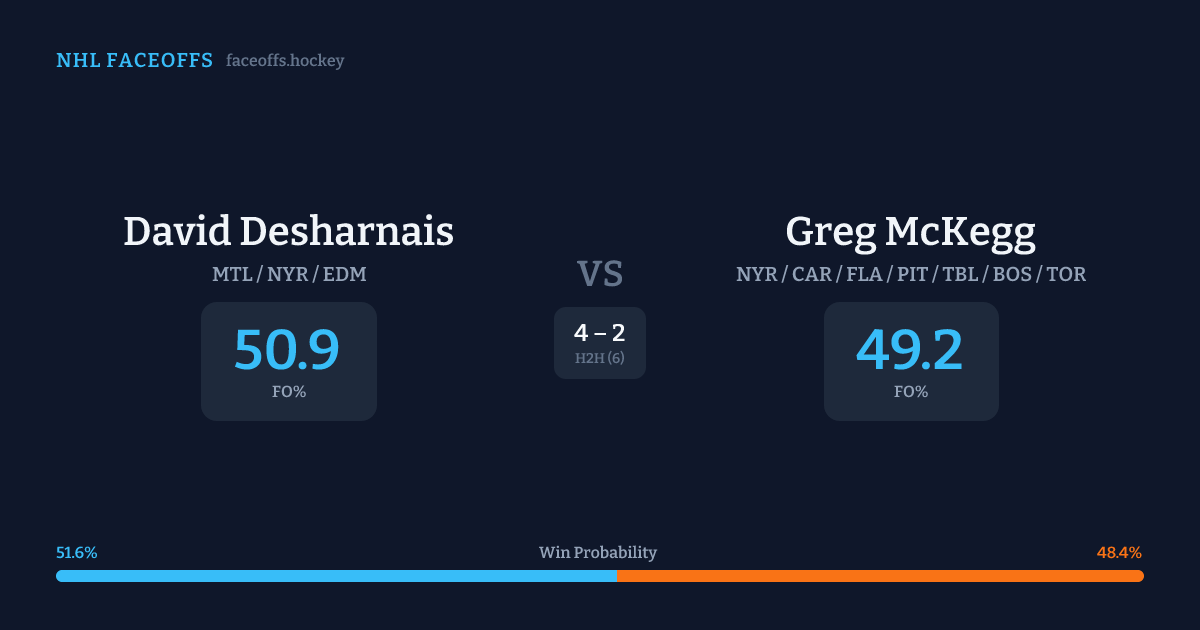Click the NHL FACEOFFS header title

tap(134, 61)
